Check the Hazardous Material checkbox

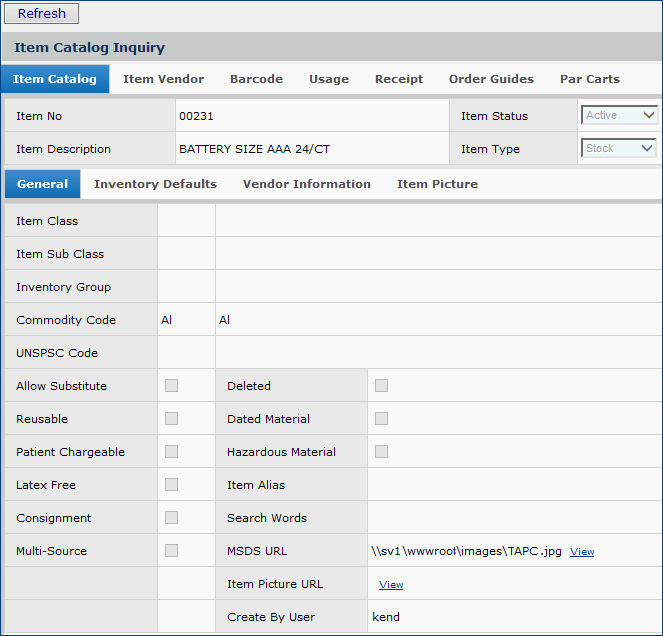click(x=381, y=452)
